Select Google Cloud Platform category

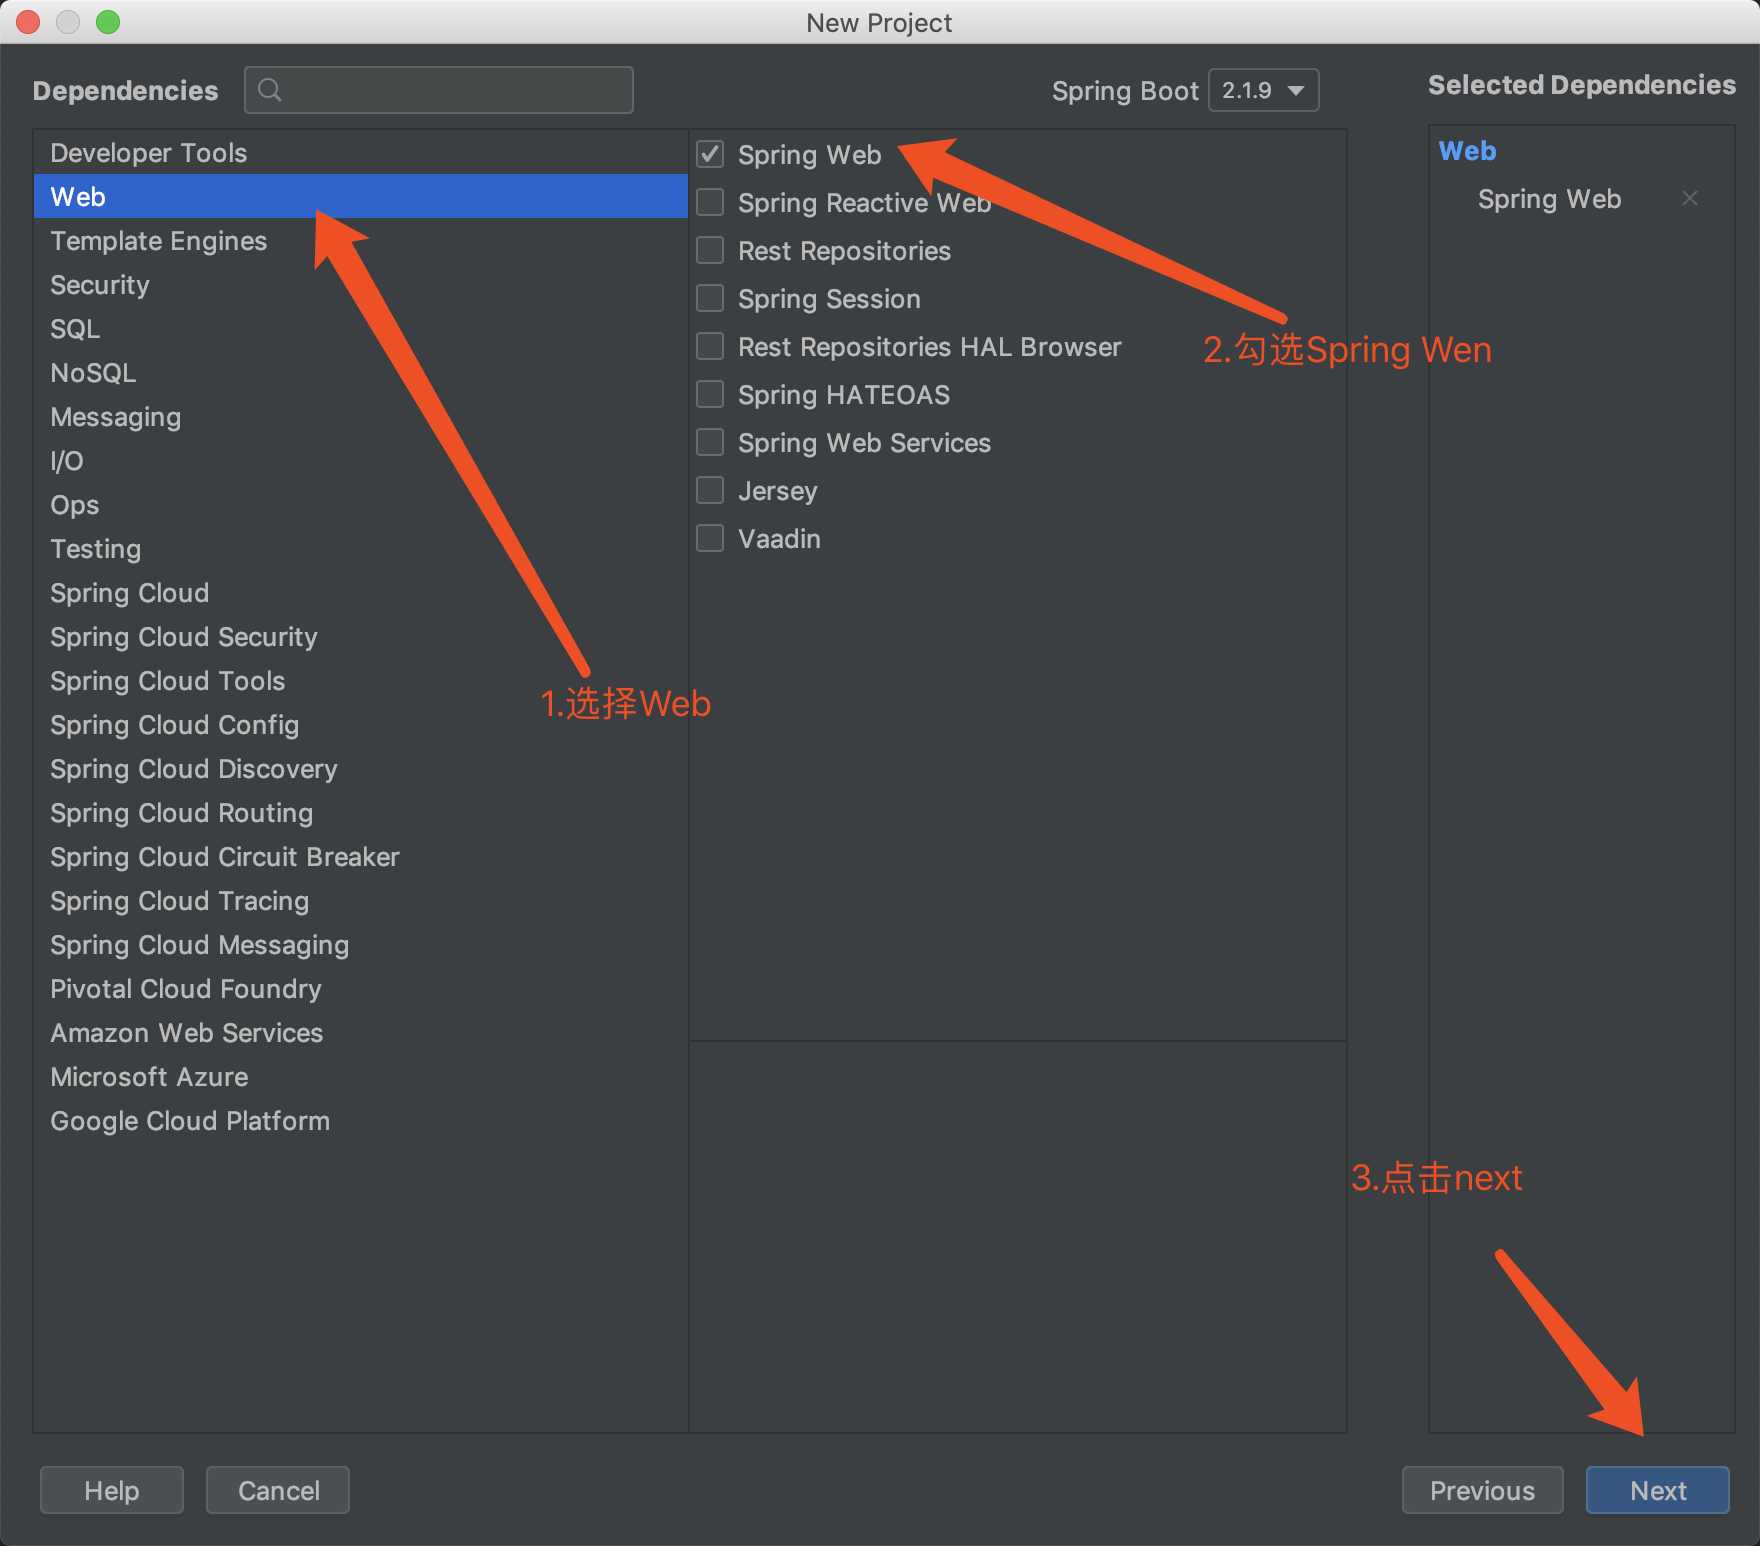(x=360, y=1120)
